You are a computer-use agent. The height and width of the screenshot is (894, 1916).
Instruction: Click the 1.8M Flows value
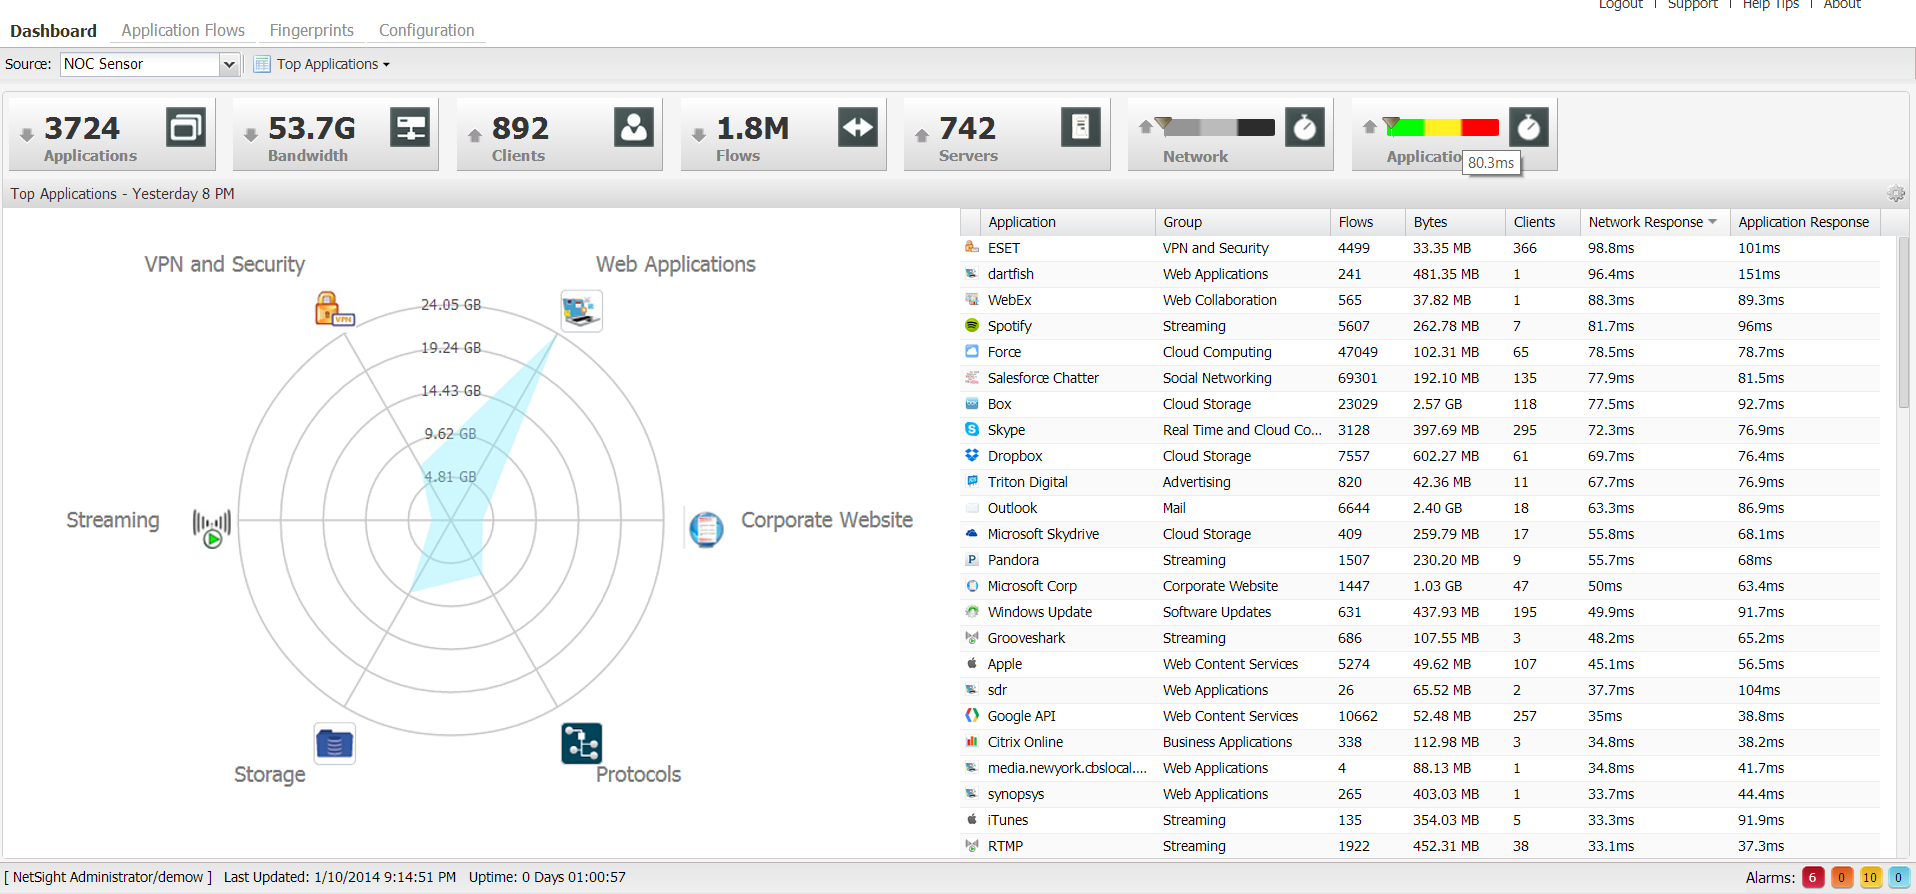(753, 128)
